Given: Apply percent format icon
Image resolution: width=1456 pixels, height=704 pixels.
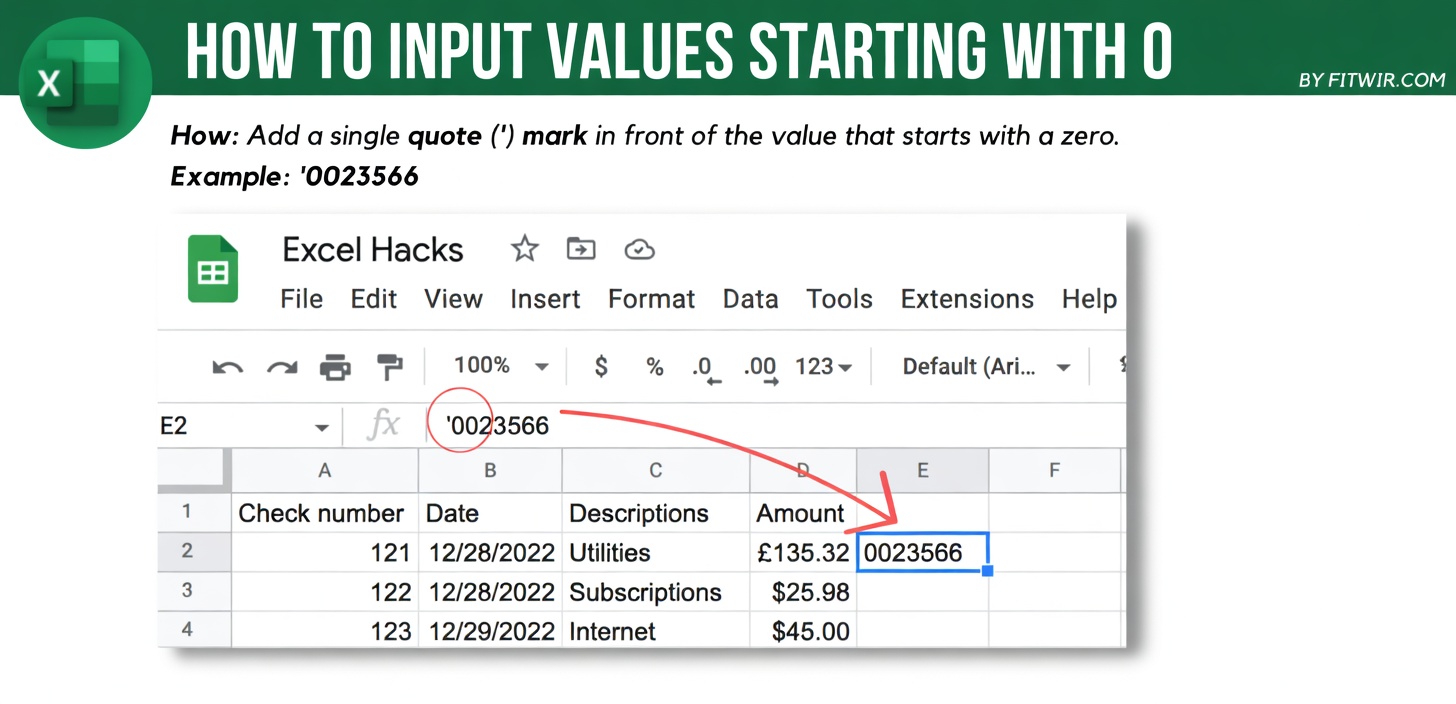Looking at the screenshot, I should (x=654, y=367).
